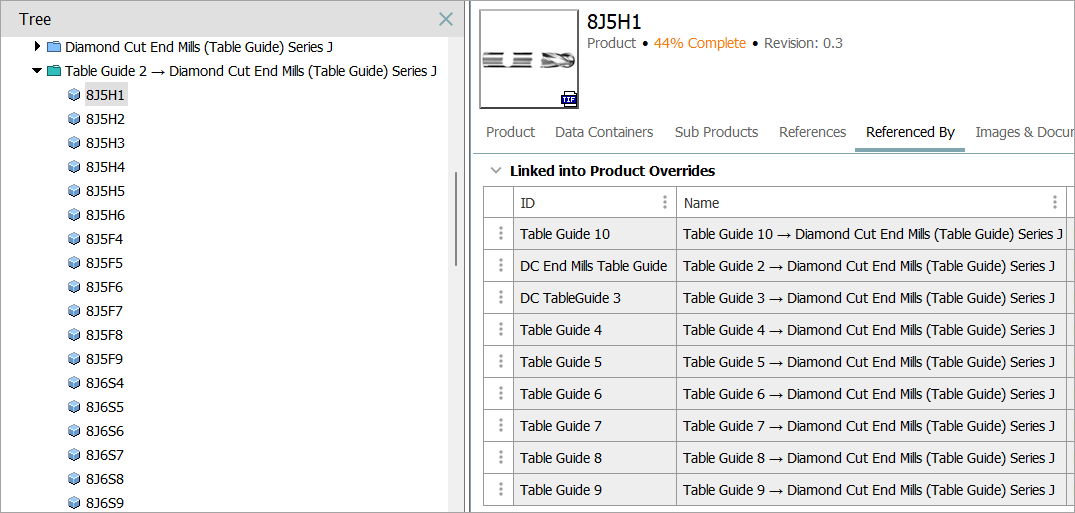This screenshot has height=513, width=1075.
Task: Click the Tree panel vertical scrollbar
Action: pyautogui.click(x=456, y=218)
